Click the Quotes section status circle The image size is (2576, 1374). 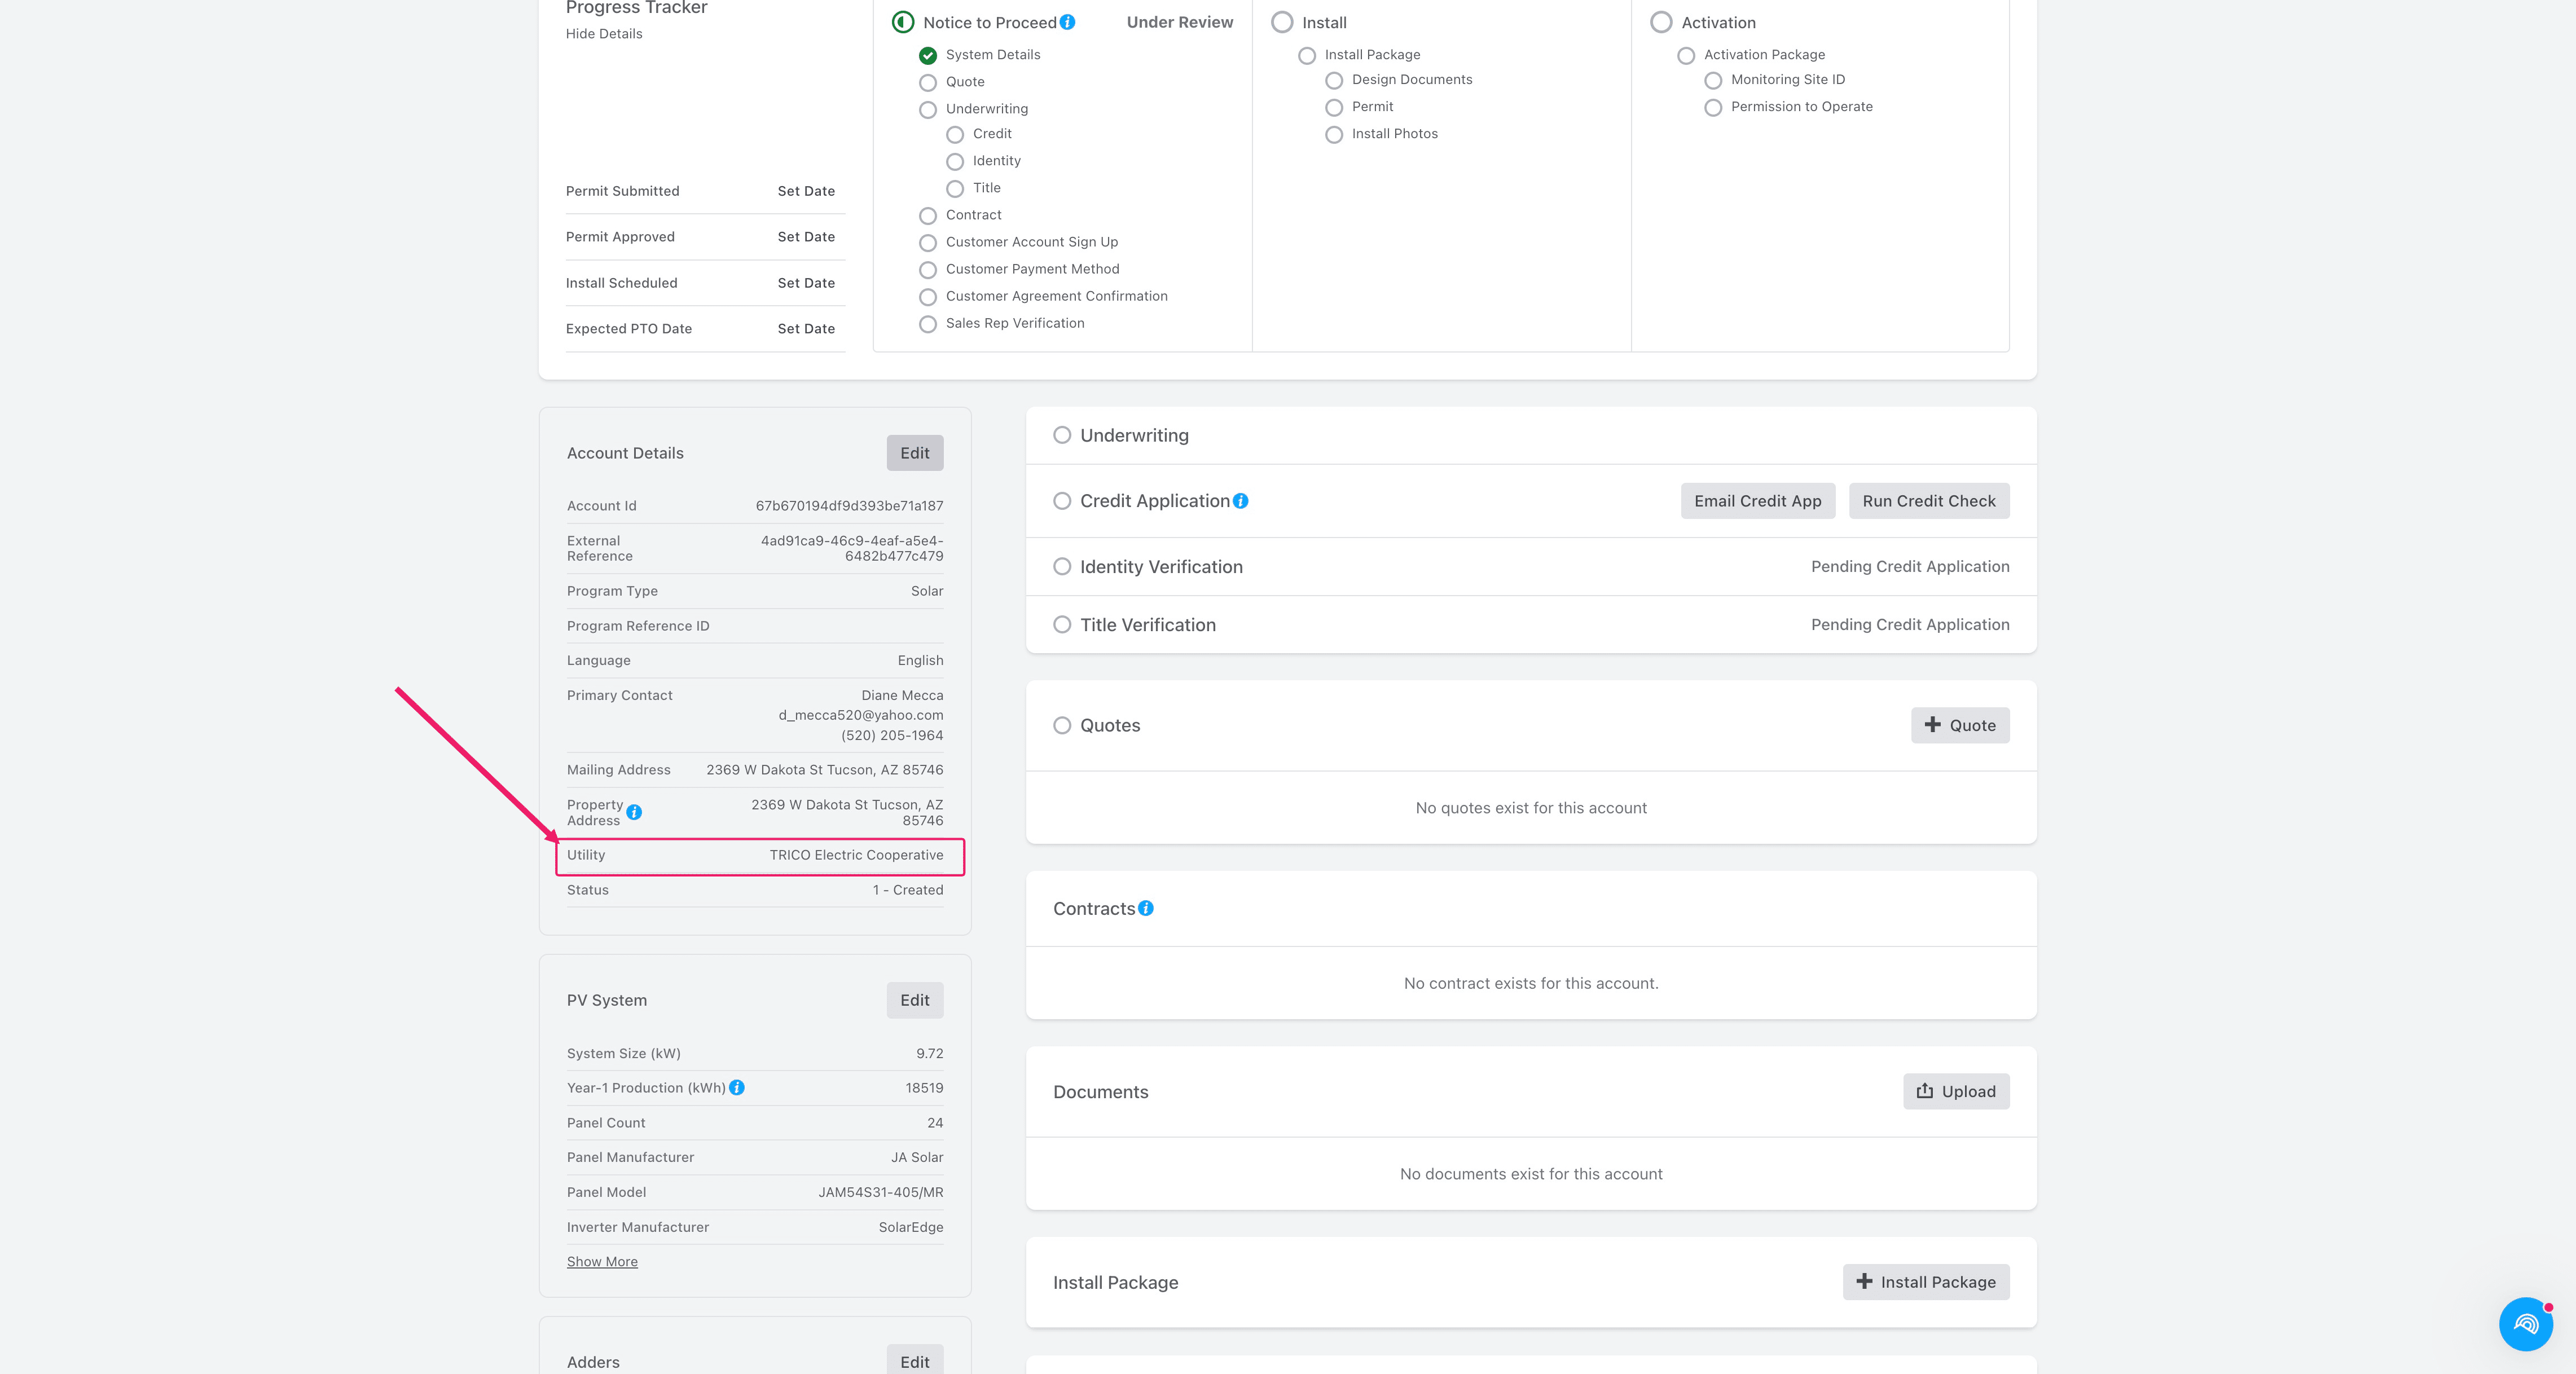click(1062, 725)
